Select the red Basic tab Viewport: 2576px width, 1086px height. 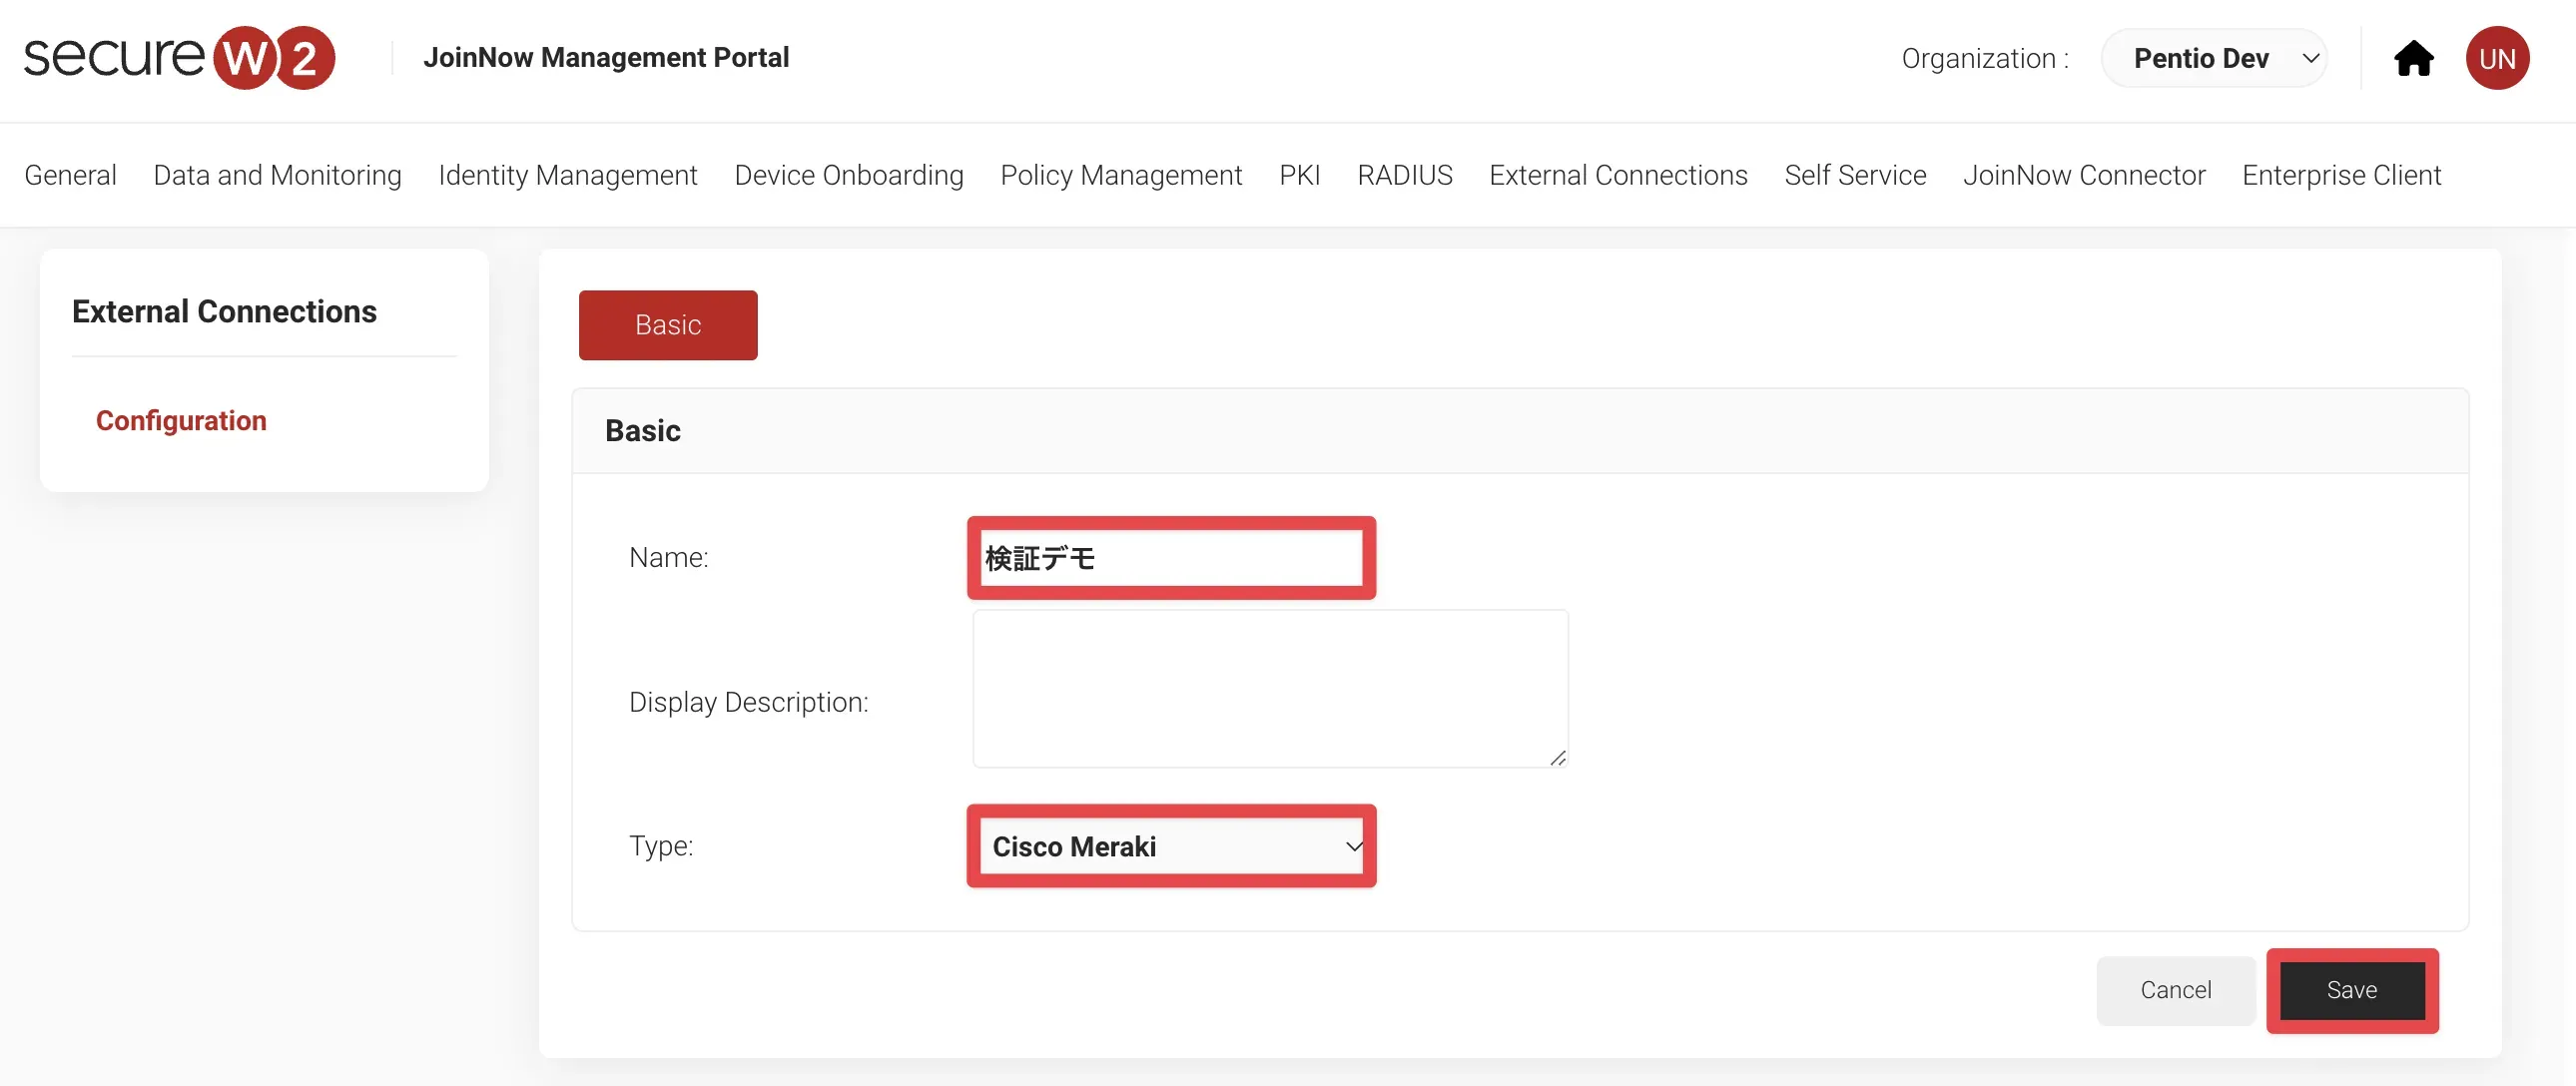click(668, 325)
